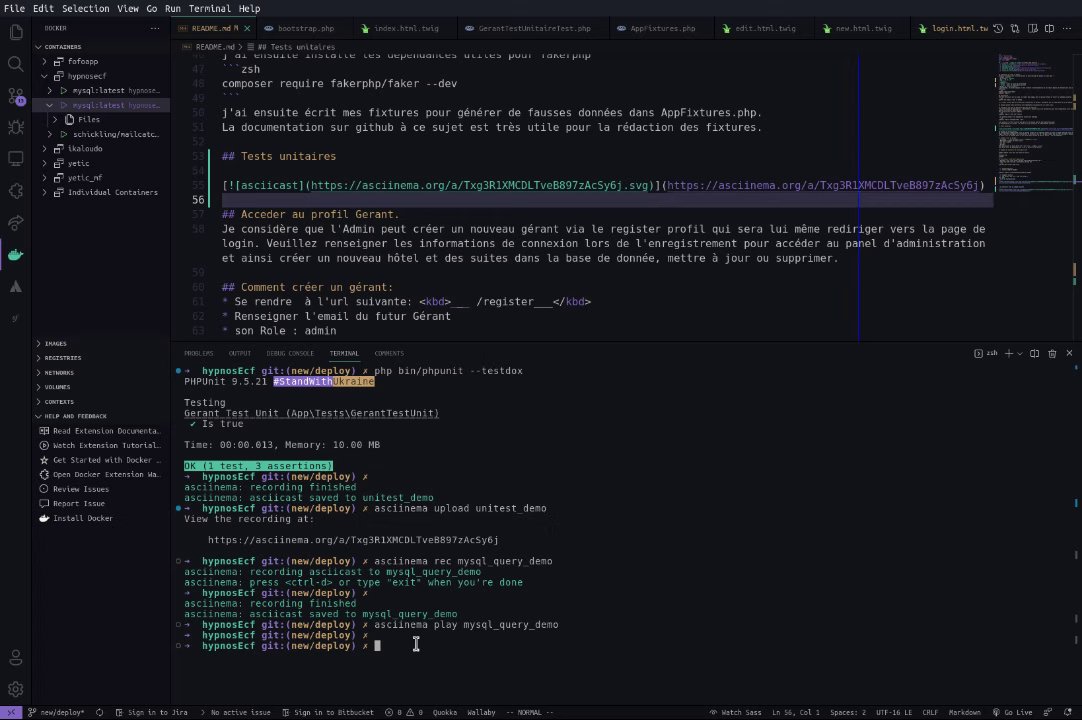Expand the yetic container group
Viewport: 1082px width, 720px height.
click(45, 164)
